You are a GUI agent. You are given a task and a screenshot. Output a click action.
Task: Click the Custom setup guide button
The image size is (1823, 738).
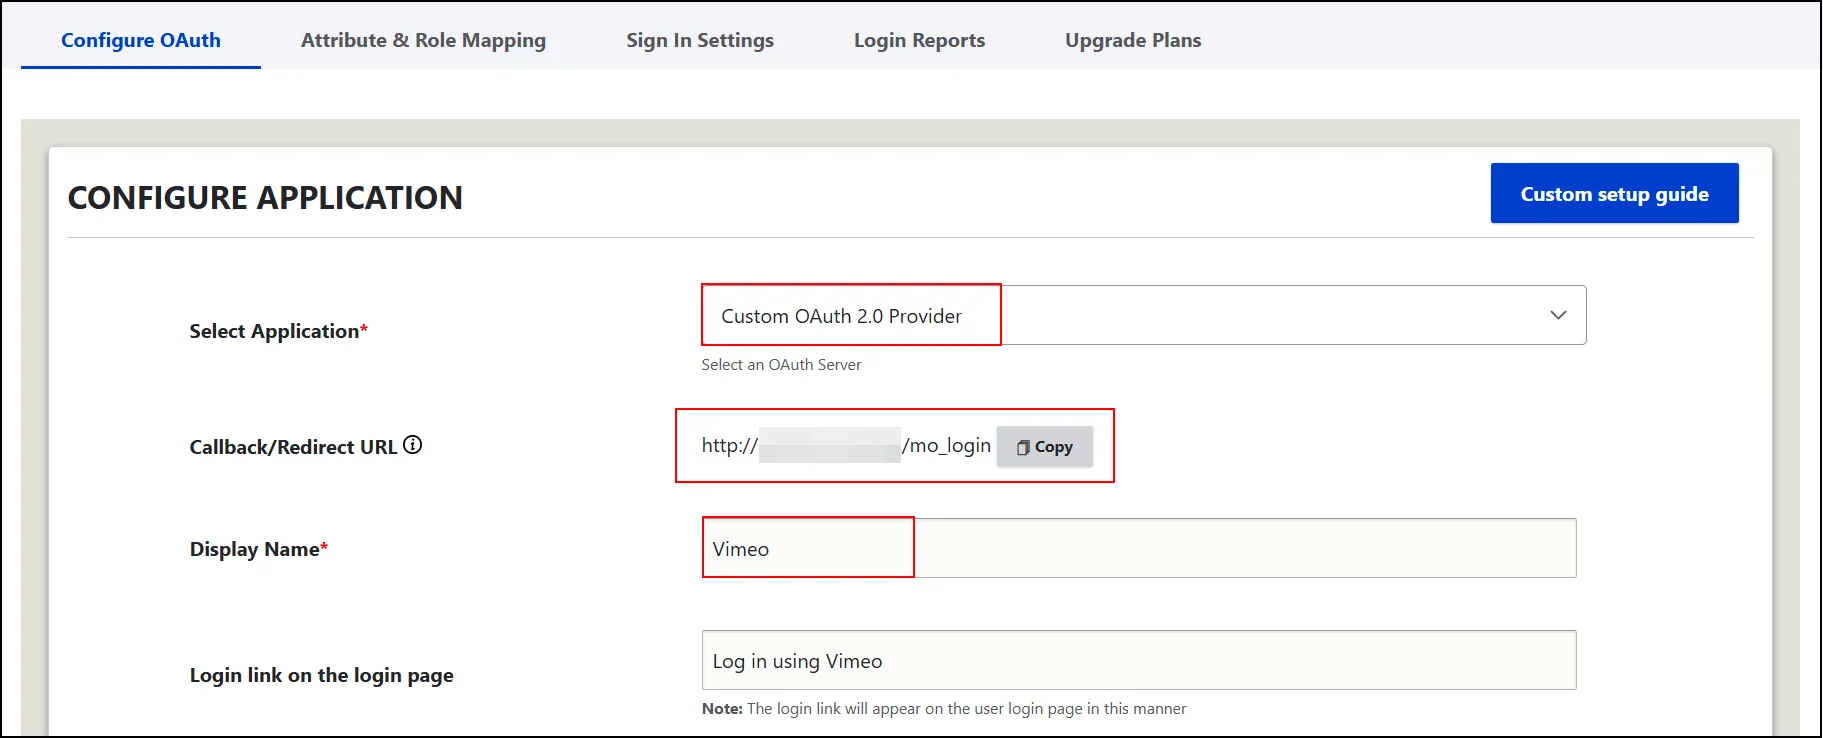[1614, 193]
